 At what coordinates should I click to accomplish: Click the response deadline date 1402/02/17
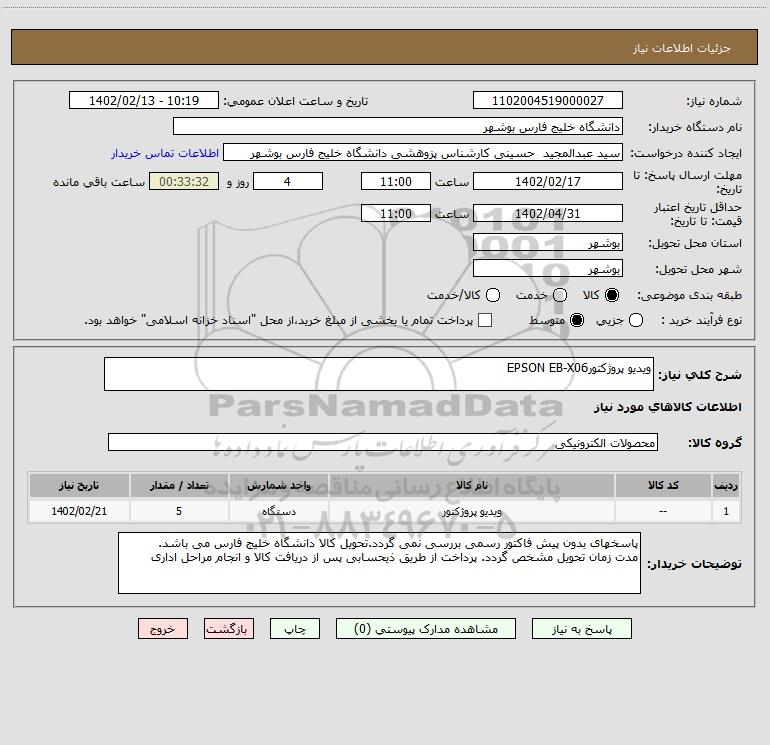548,181
